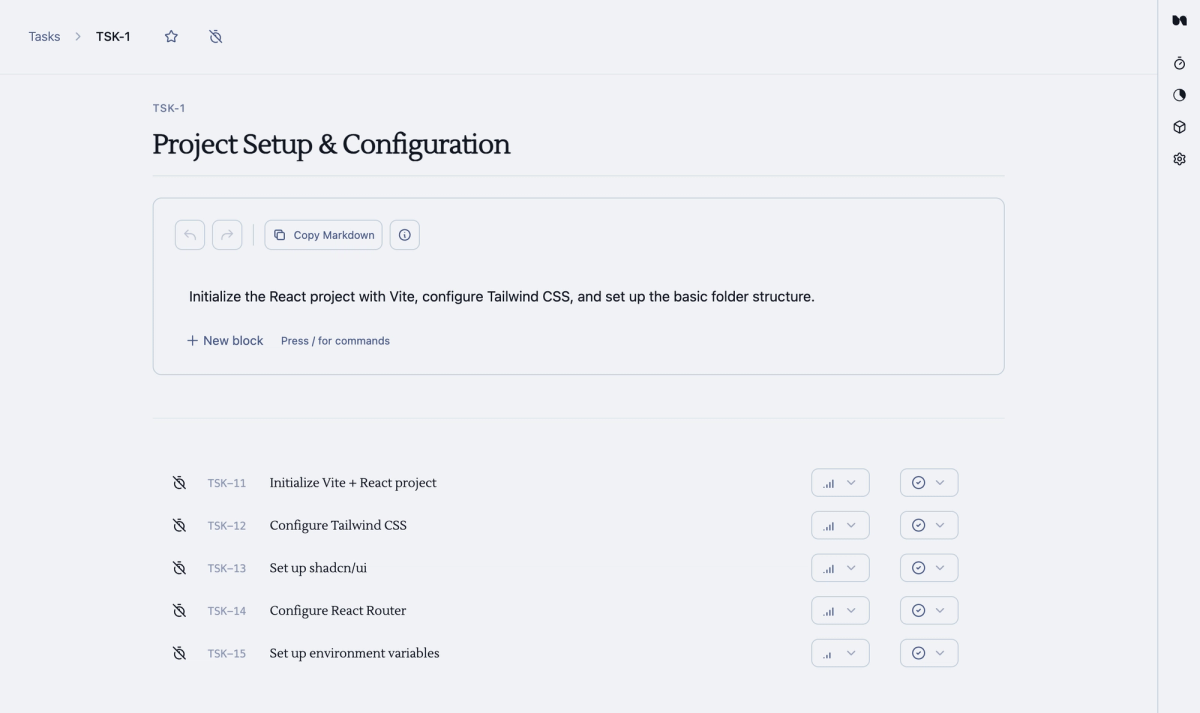This screenshot has height=713, width=1200.
Task: Click the Copy Markdown button
Action: pyautogui.click(x=323, y=235)
